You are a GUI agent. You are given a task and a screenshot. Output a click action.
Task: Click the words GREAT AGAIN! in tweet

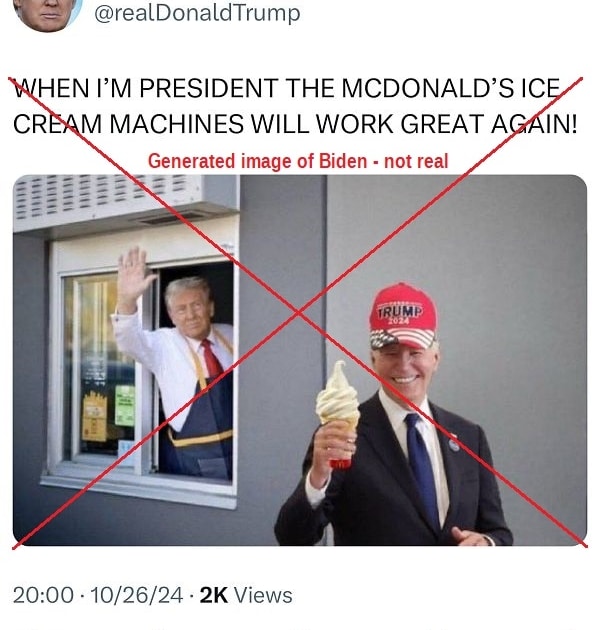[489, 124]
